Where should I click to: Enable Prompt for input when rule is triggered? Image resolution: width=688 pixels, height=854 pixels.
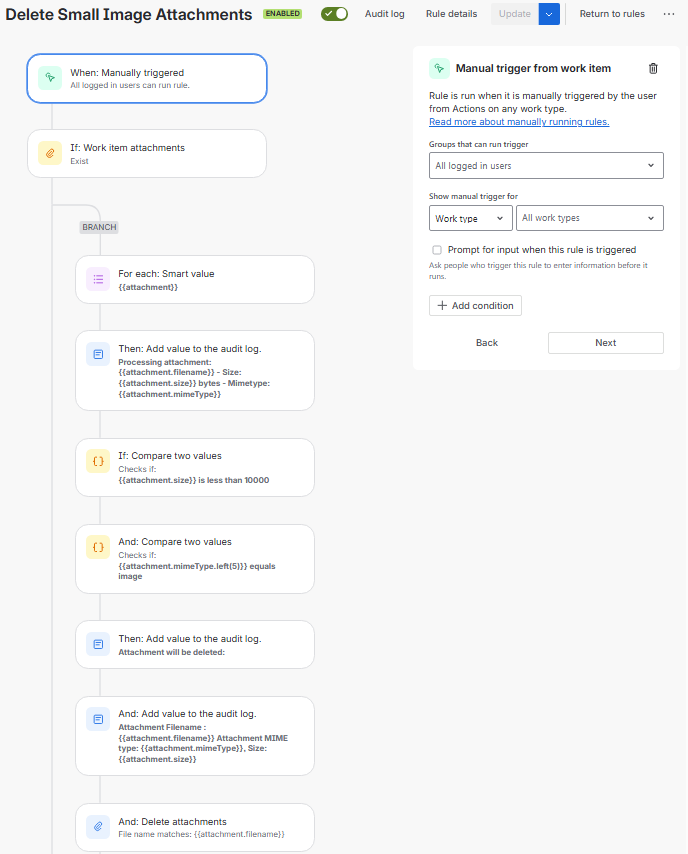436,249
